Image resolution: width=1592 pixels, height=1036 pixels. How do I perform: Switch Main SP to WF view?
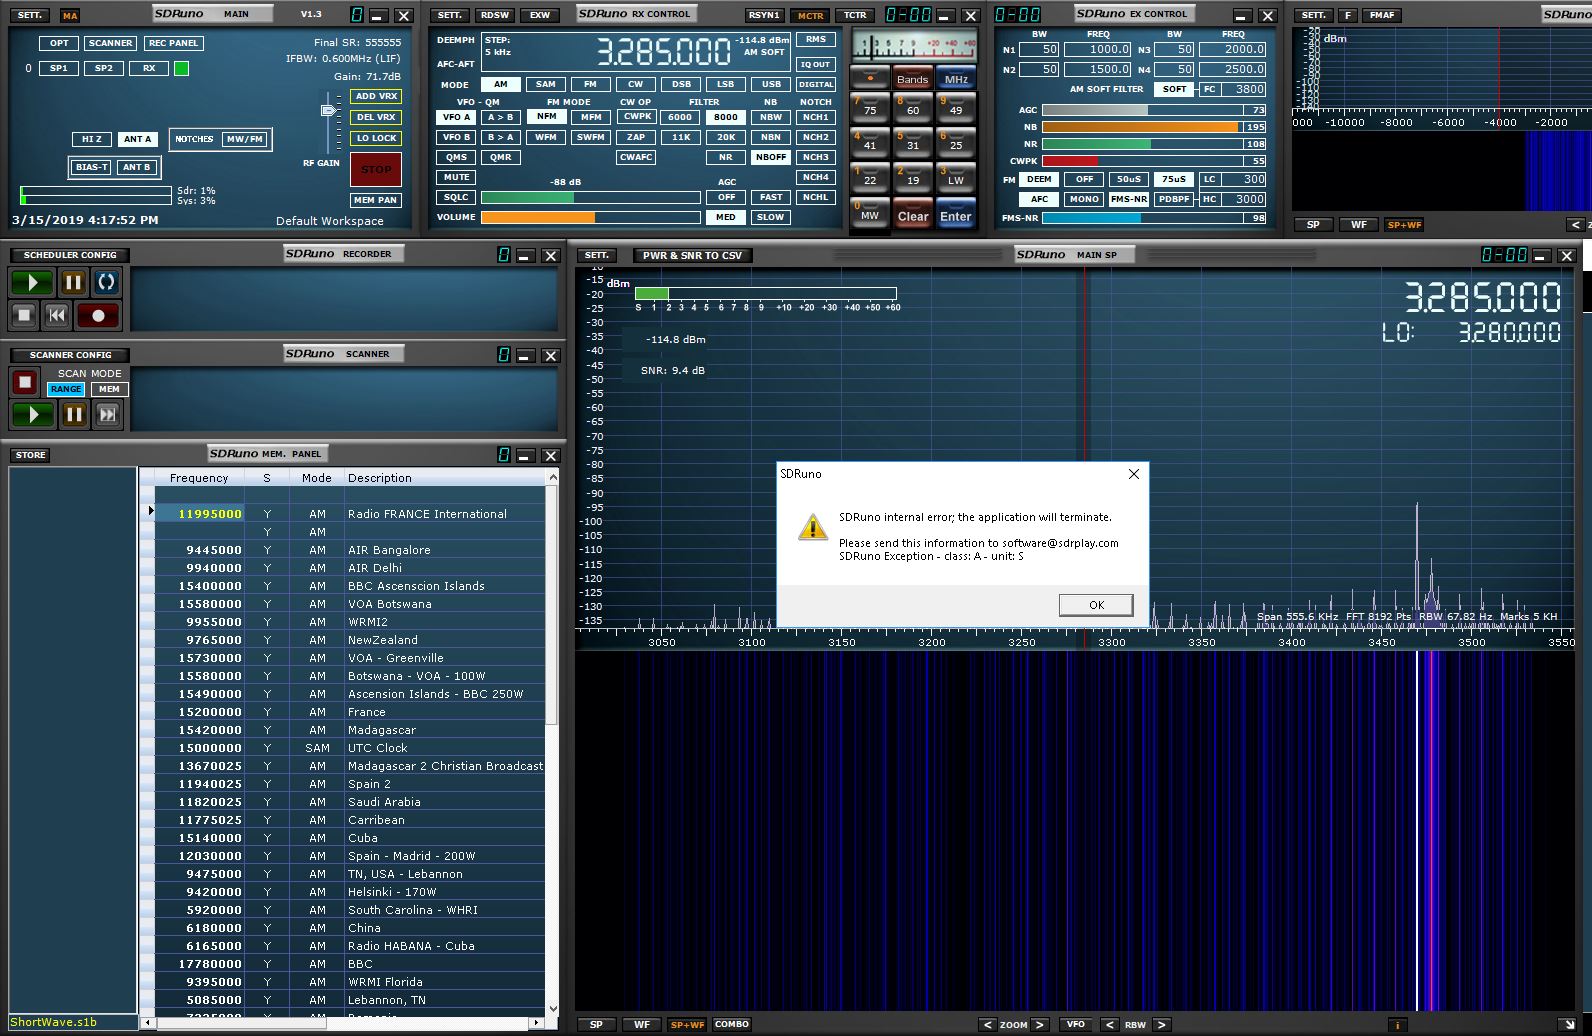click(642, 1024)
